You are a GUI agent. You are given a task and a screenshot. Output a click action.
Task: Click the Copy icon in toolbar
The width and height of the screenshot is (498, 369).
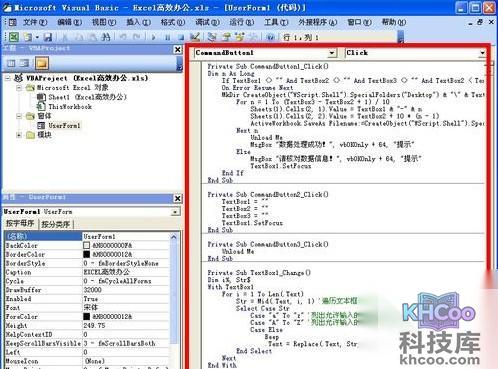78,37
